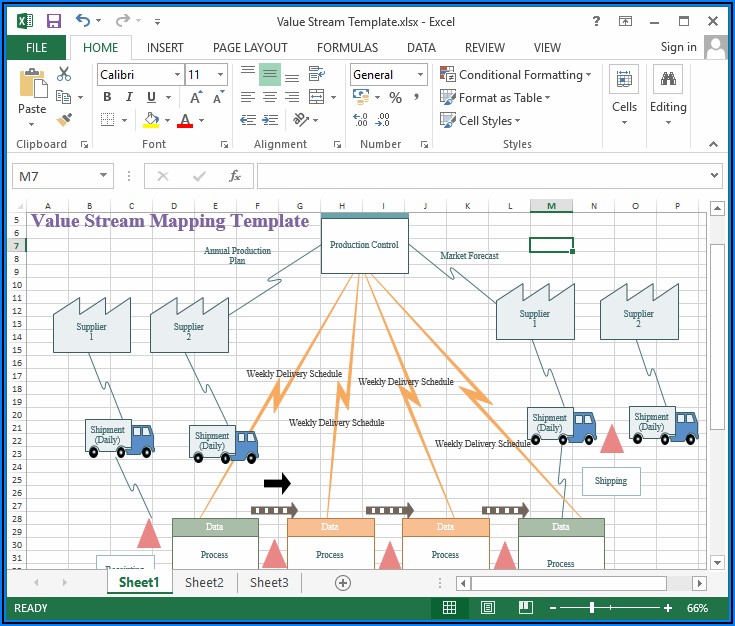Viewport: 735px width, 626px height.
Task: Click the Format Painter brush icon
Action: coord(64,120)
